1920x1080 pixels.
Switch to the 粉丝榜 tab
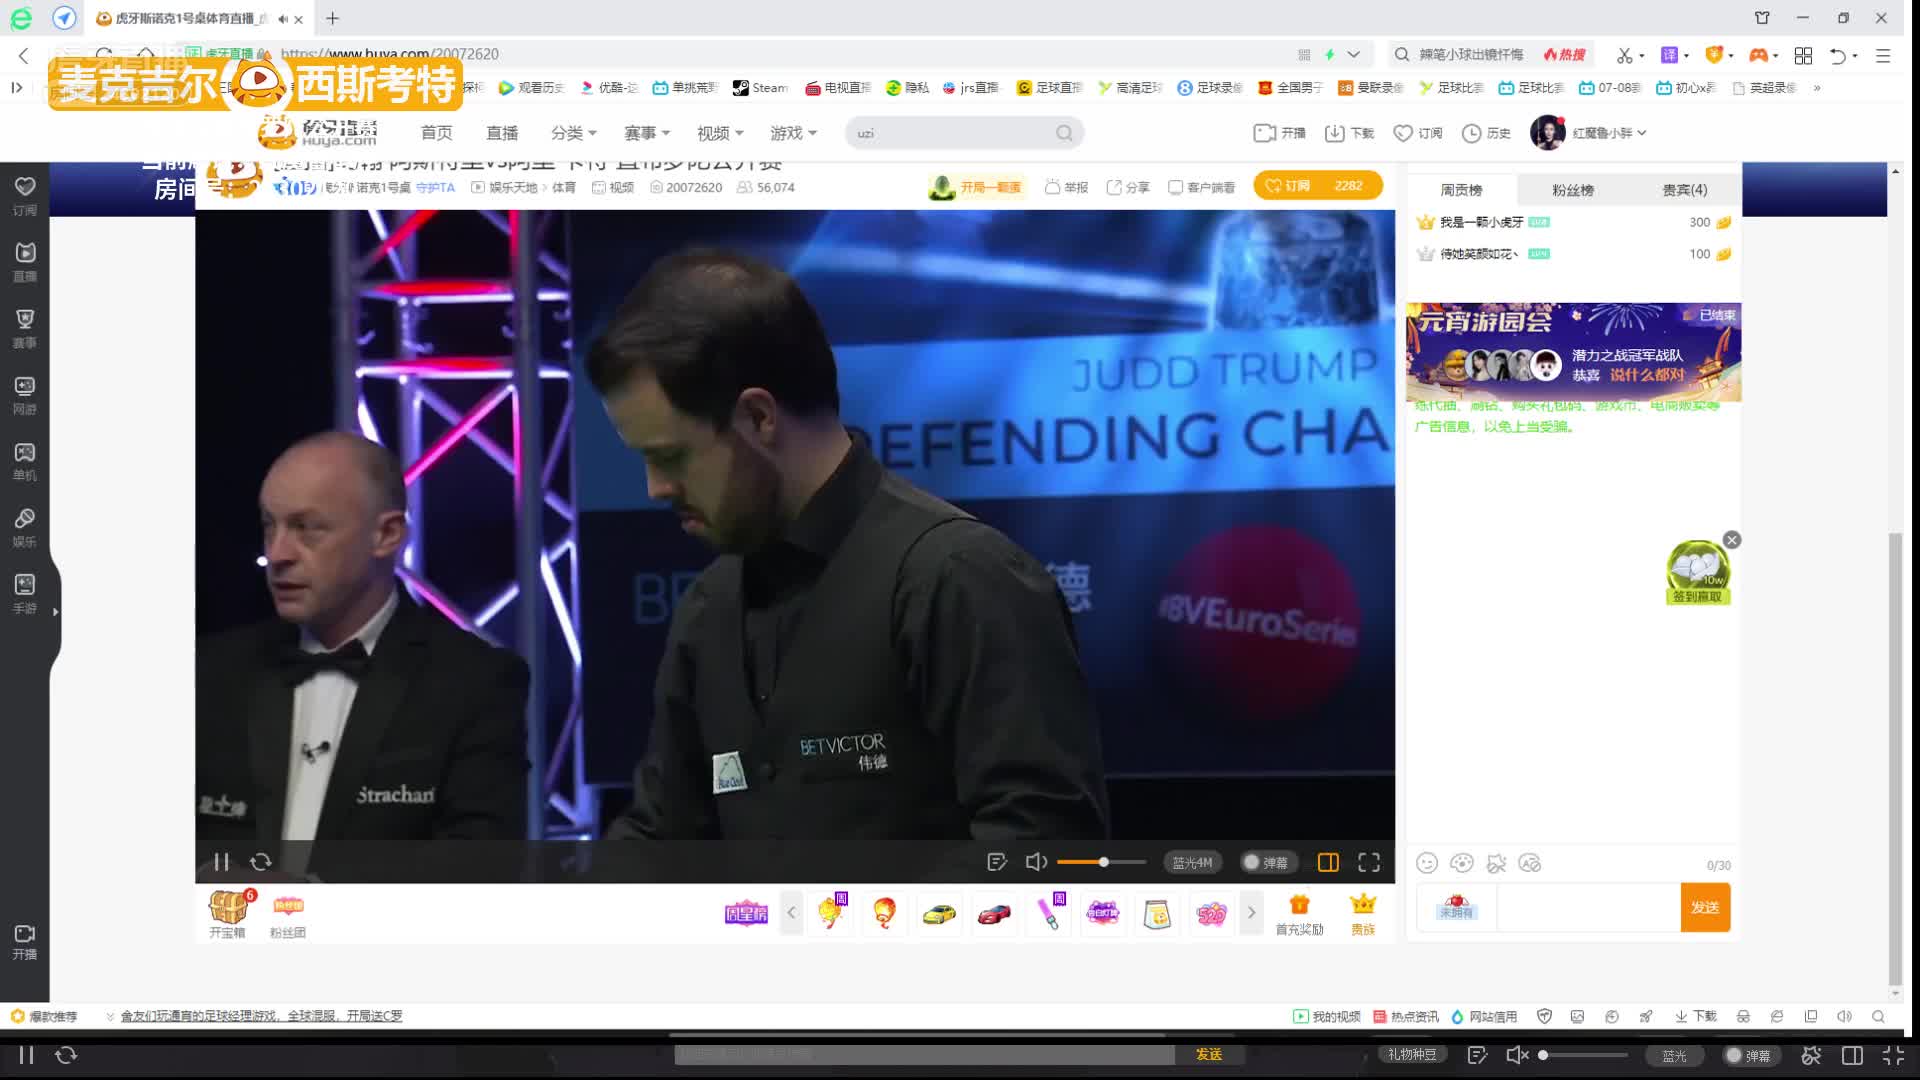pos(1573,189)
